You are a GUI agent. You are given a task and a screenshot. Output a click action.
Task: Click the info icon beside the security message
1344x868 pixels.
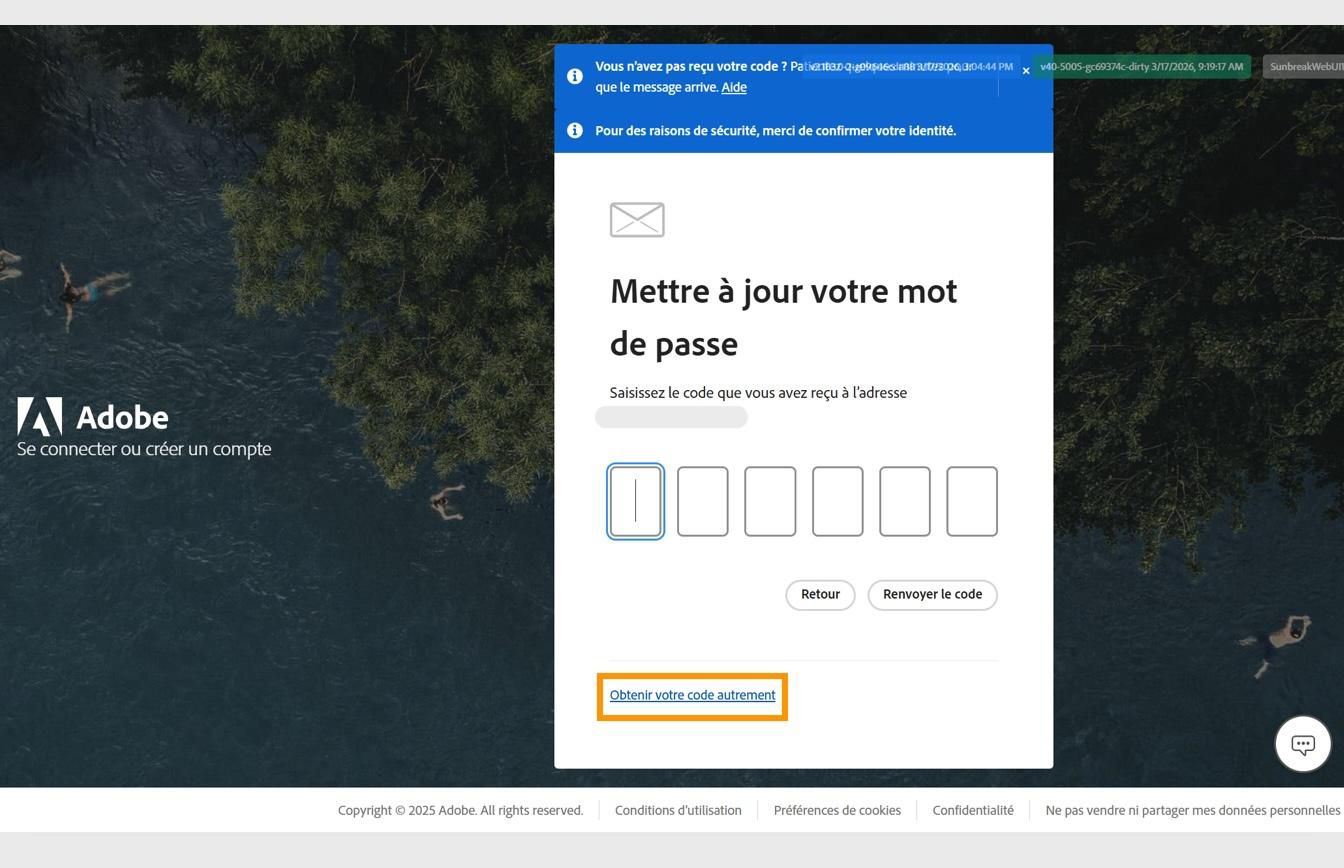575,130
